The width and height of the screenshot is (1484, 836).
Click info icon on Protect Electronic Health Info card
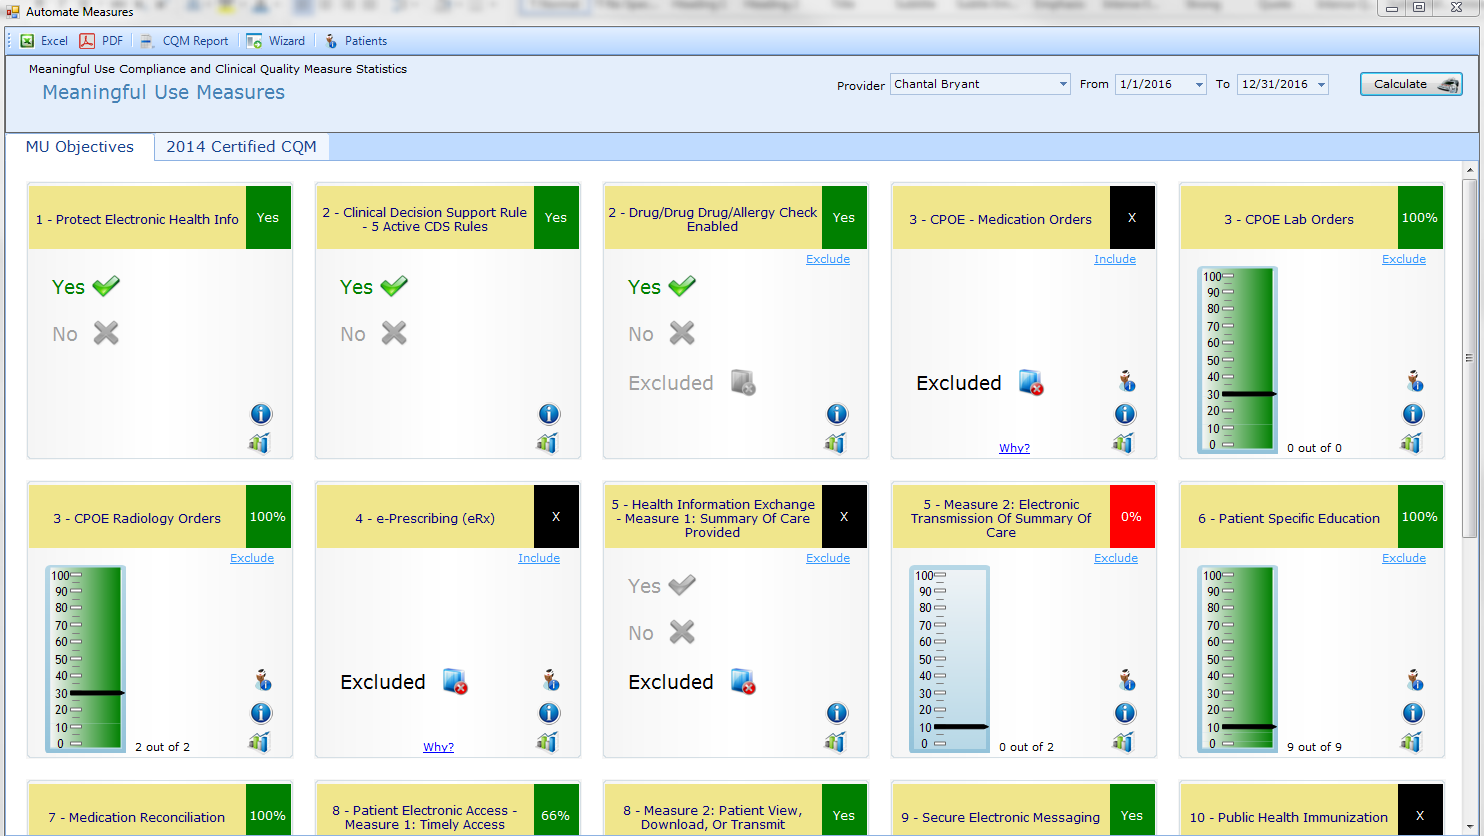[260, 414]
